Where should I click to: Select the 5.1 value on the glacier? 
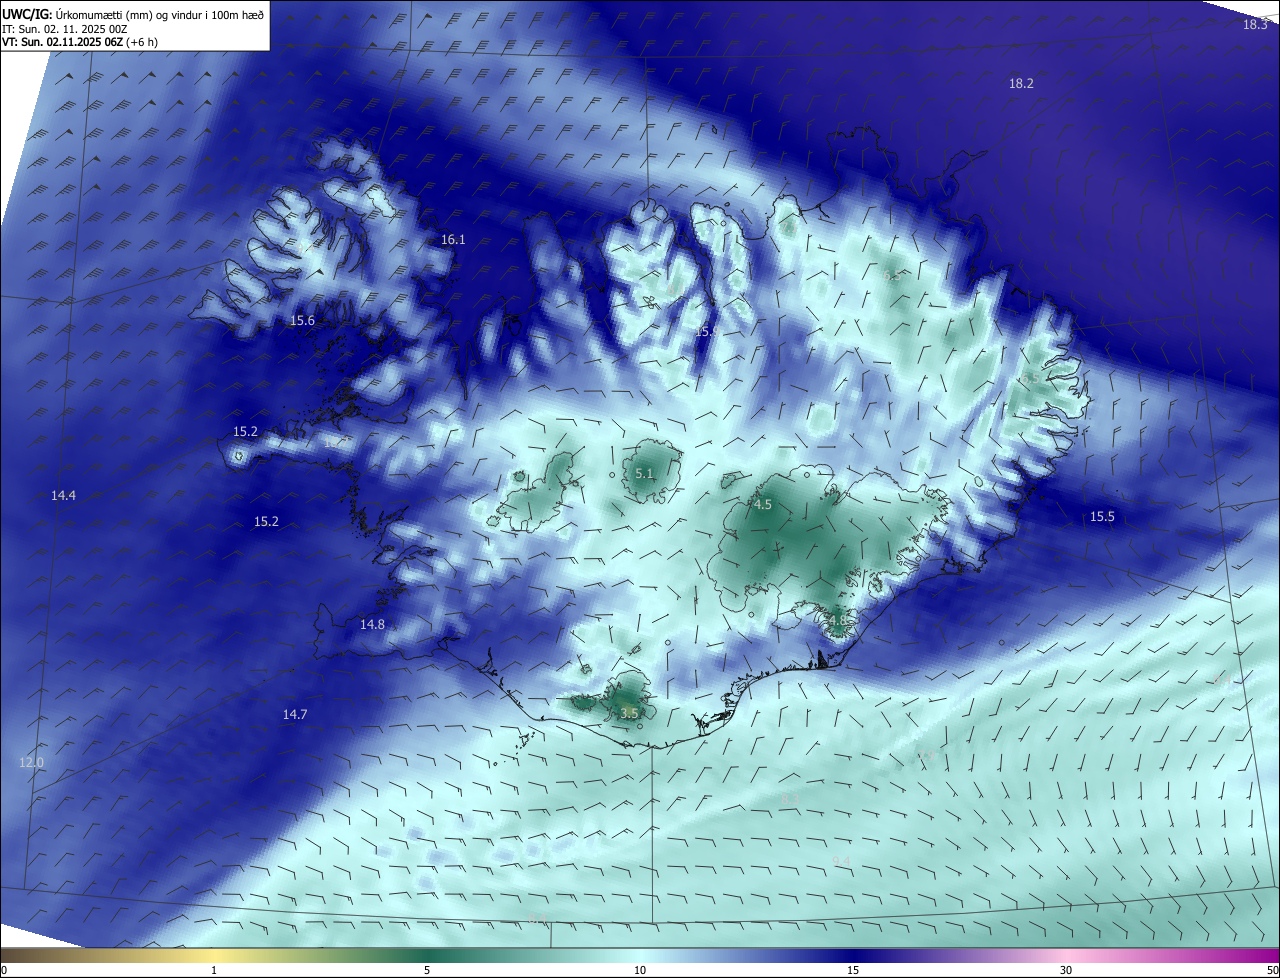pos(644,474)
